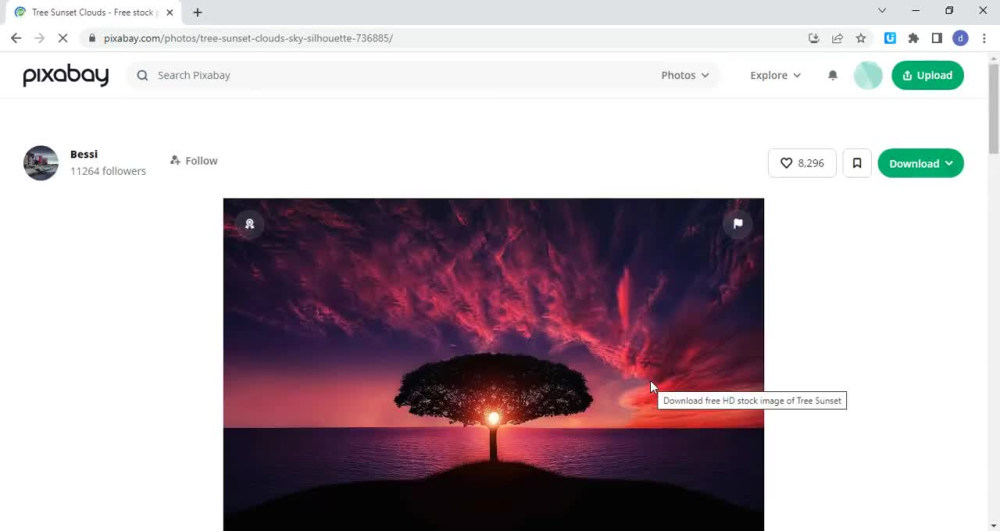The height and width of the screenshot is (531, 1000).
Task: Open Chrome profile 'd' avatar
Action: coord(960,38)
